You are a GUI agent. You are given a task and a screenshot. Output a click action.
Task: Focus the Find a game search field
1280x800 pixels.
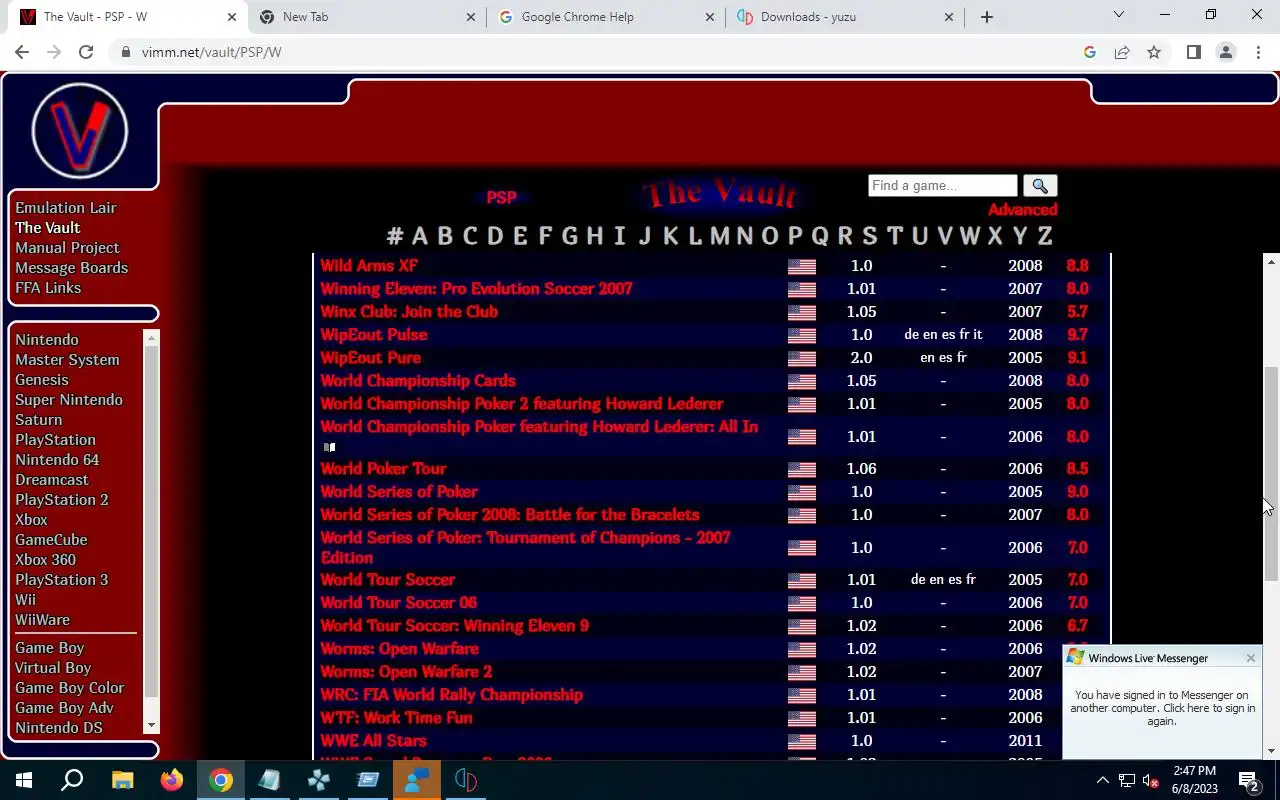click(942, 186)
